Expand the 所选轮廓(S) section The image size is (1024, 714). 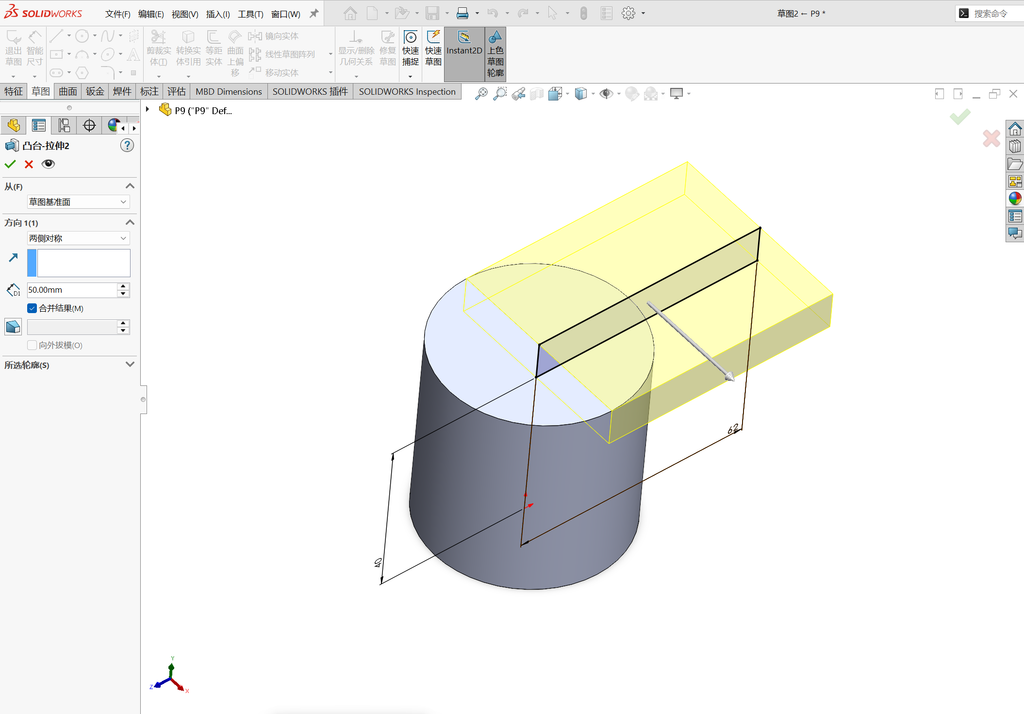tap(130, 365)
